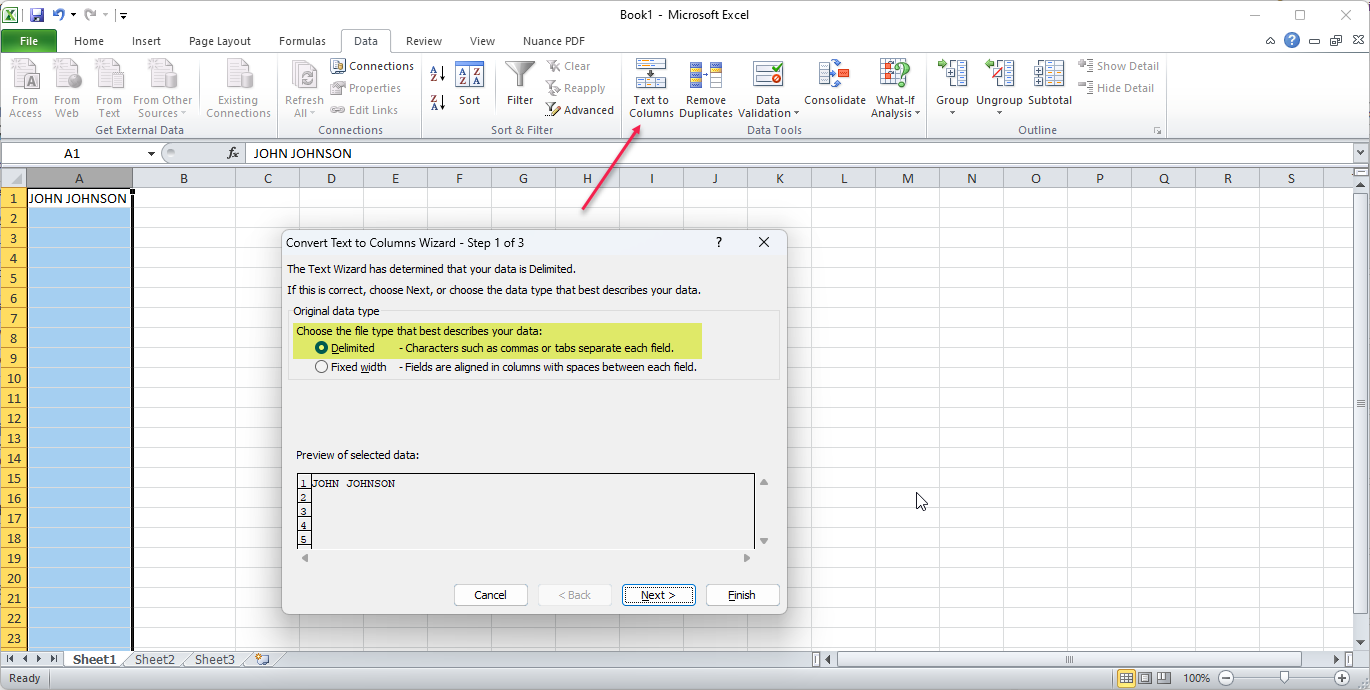Switch to the Sheet2 worksheet tab
The width and height of the screenshot is (1370, 690).
click(154, 660)
